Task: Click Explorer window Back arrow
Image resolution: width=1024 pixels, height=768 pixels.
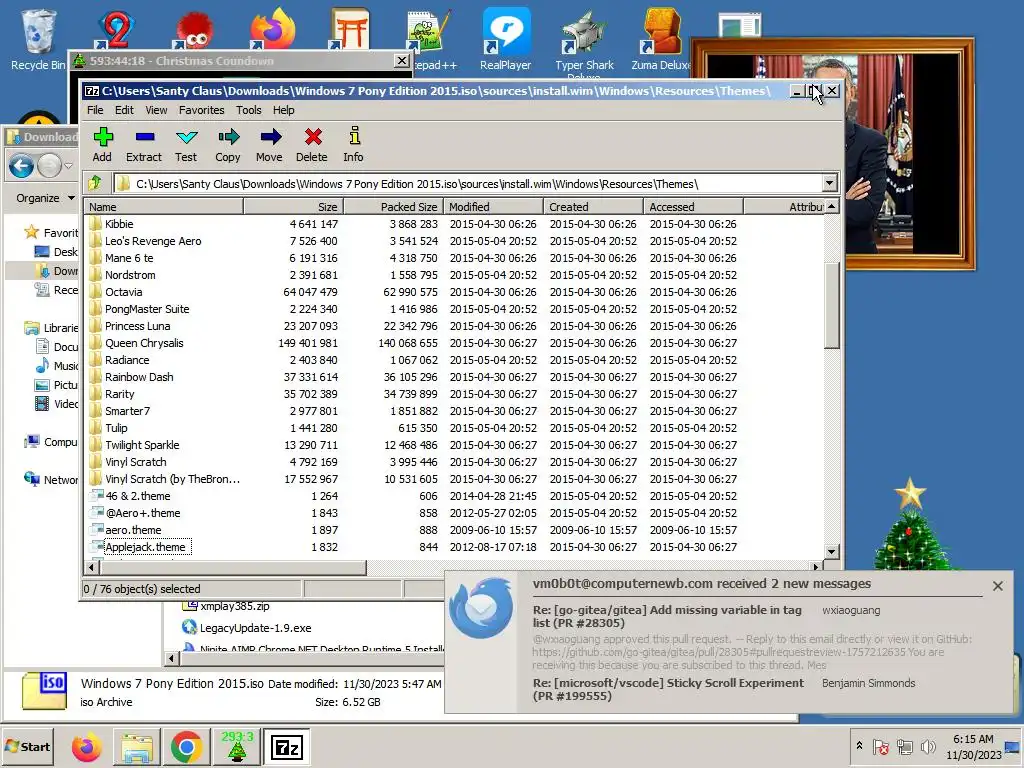Action: pos(22,166)
